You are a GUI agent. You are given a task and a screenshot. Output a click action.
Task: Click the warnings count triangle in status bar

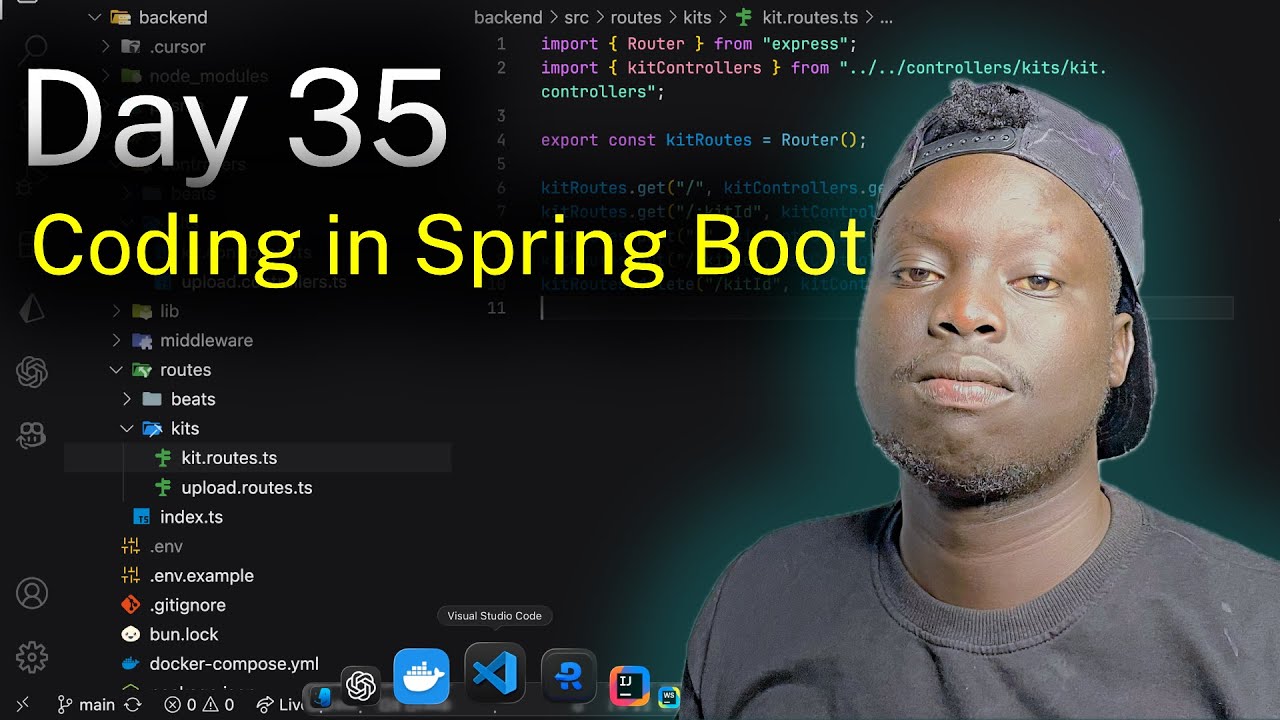tap(212, 705)
